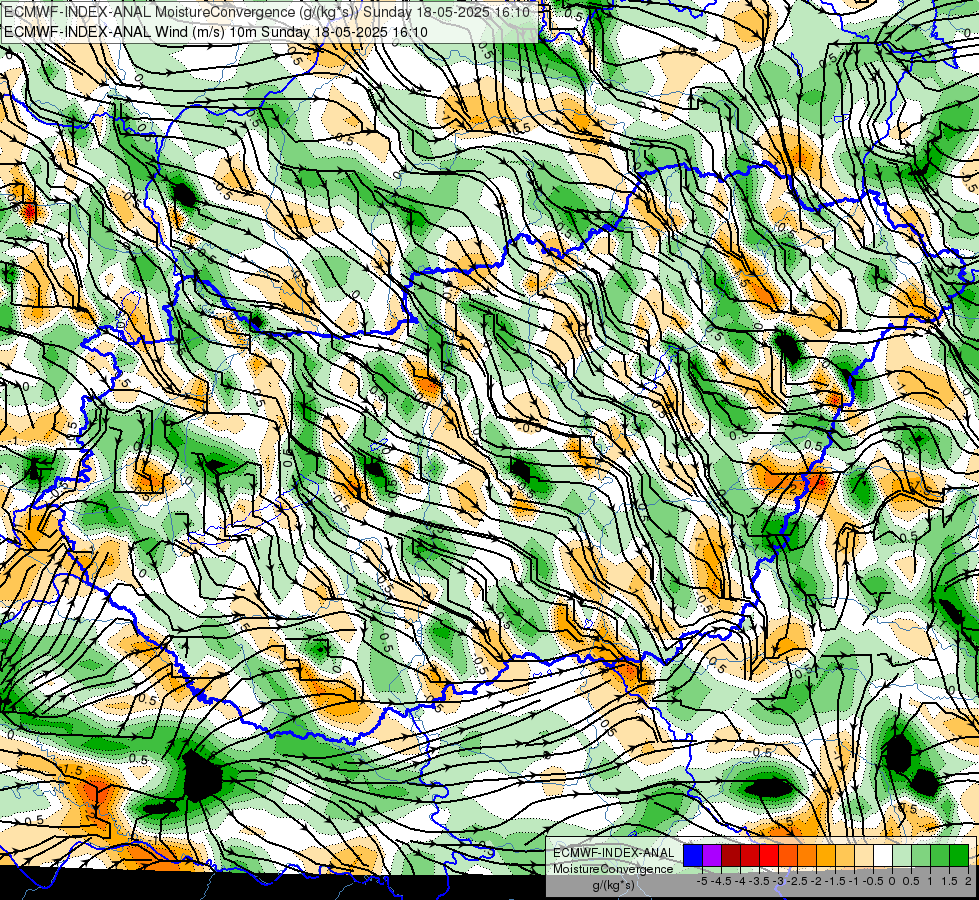Click the light orange legend swatch between -1.5 and -1

845,856
